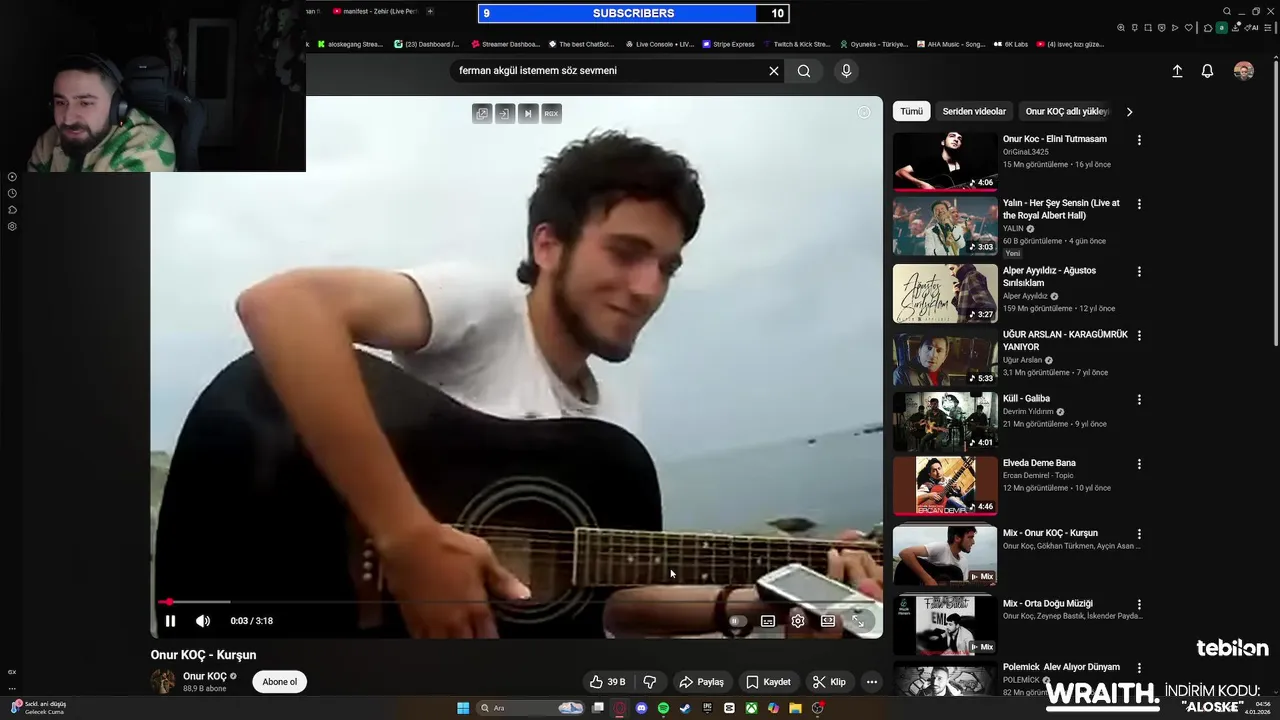Click the first overlay icon above the video
This screenshot has height=720, width=1280.
[482, 113]
